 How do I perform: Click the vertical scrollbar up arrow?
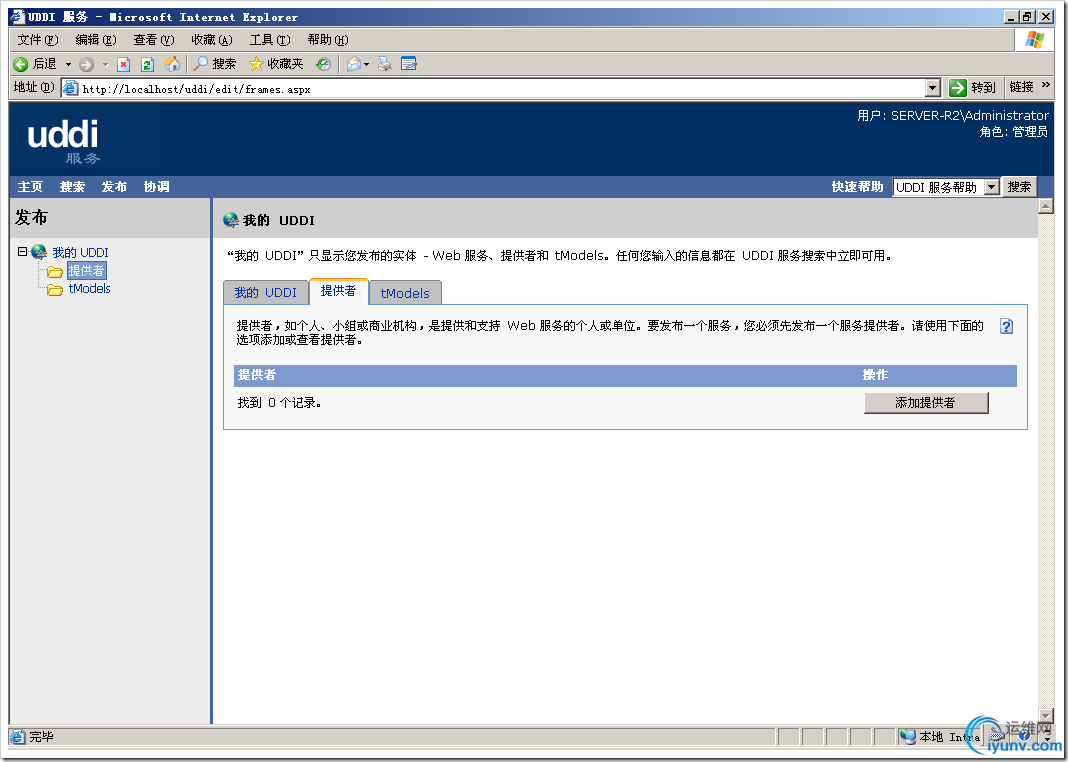click(1046, 206)
